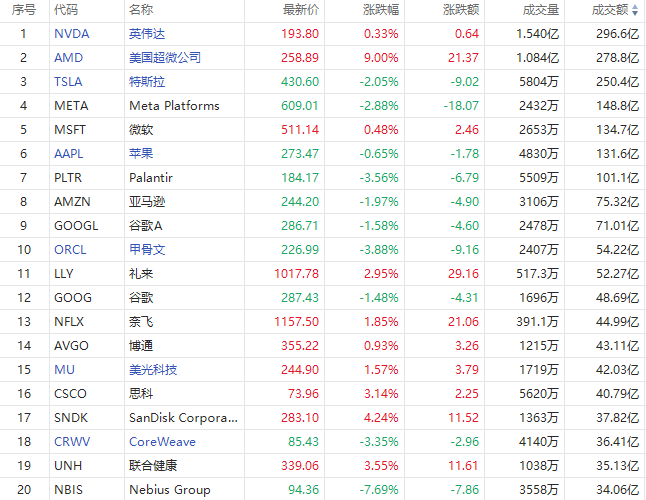Select META latest price 609.01
Viewport: 646px width, 500px height.
[x=300, y=106]
